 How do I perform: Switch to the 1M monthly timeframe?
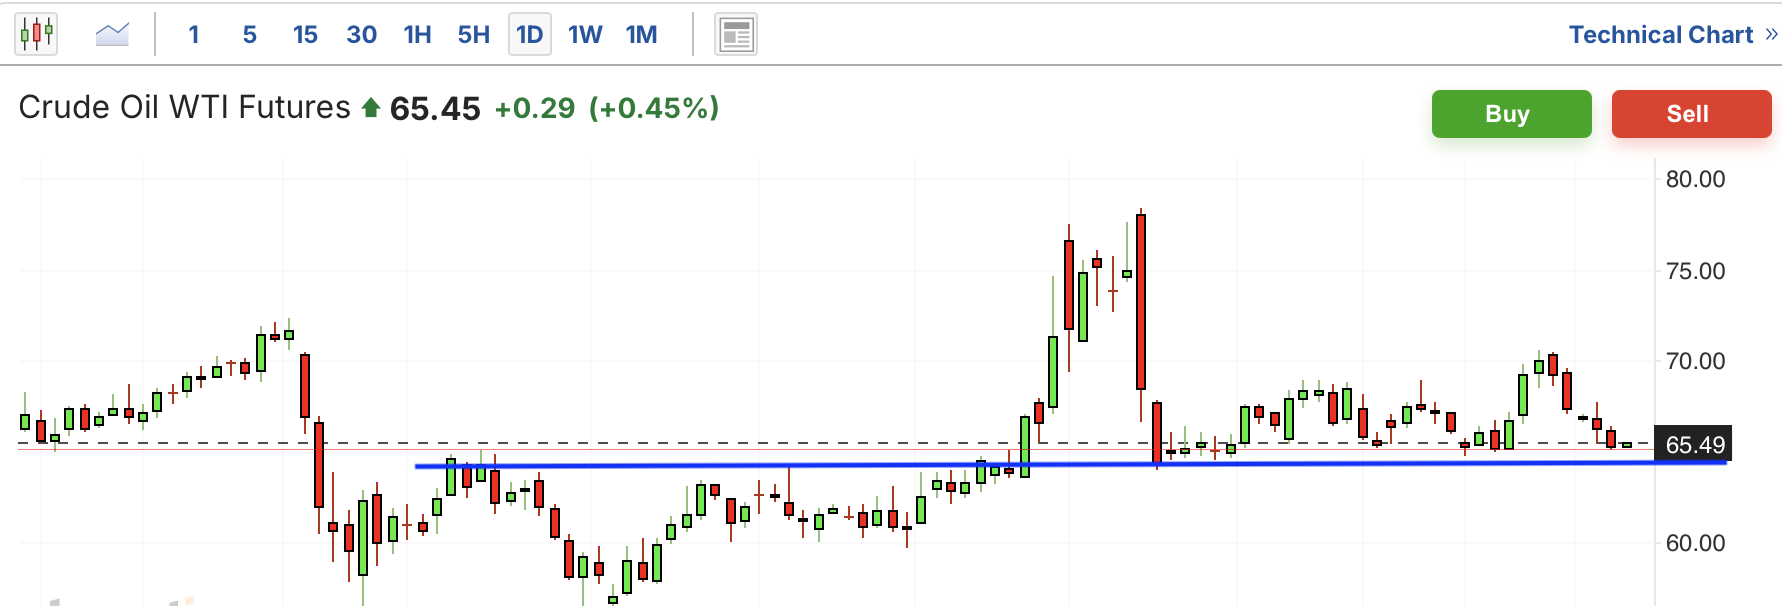pyautogui.click(x=641, y=35)
